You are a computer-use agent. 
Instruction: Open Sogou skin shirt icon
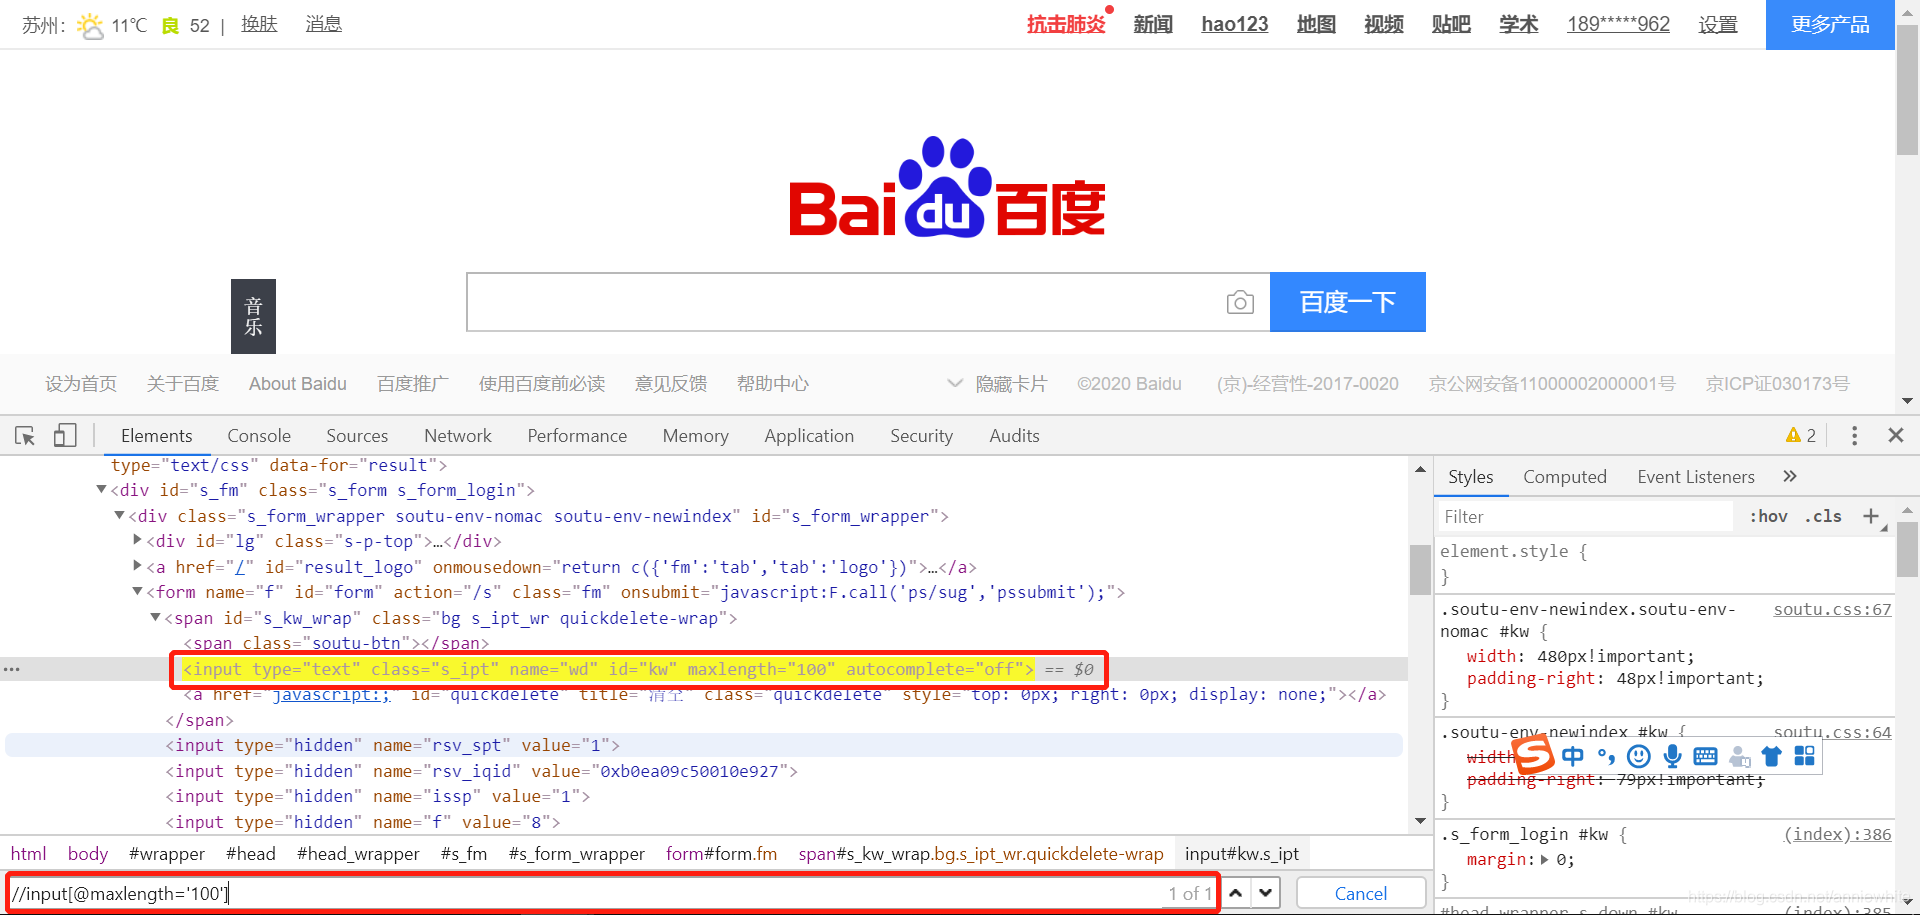[x=1771, y=756]
